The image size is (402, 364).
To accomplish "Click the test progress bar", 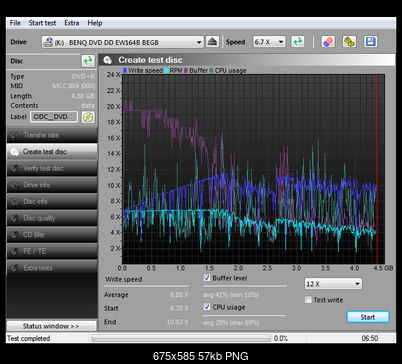I will pyautogui.click(x=181, y=338).
